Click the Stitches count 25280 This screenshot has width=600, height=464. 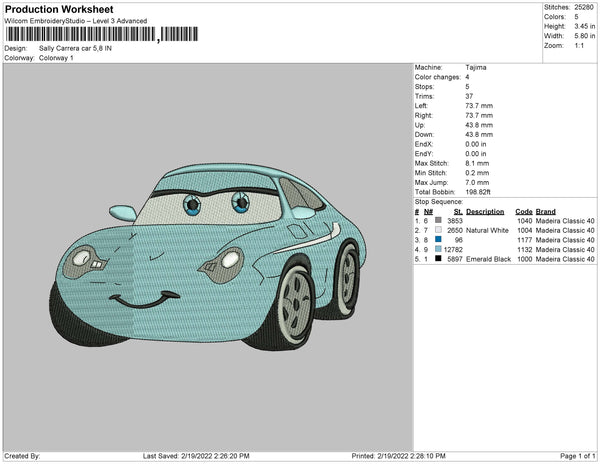(x=583, y=8)
